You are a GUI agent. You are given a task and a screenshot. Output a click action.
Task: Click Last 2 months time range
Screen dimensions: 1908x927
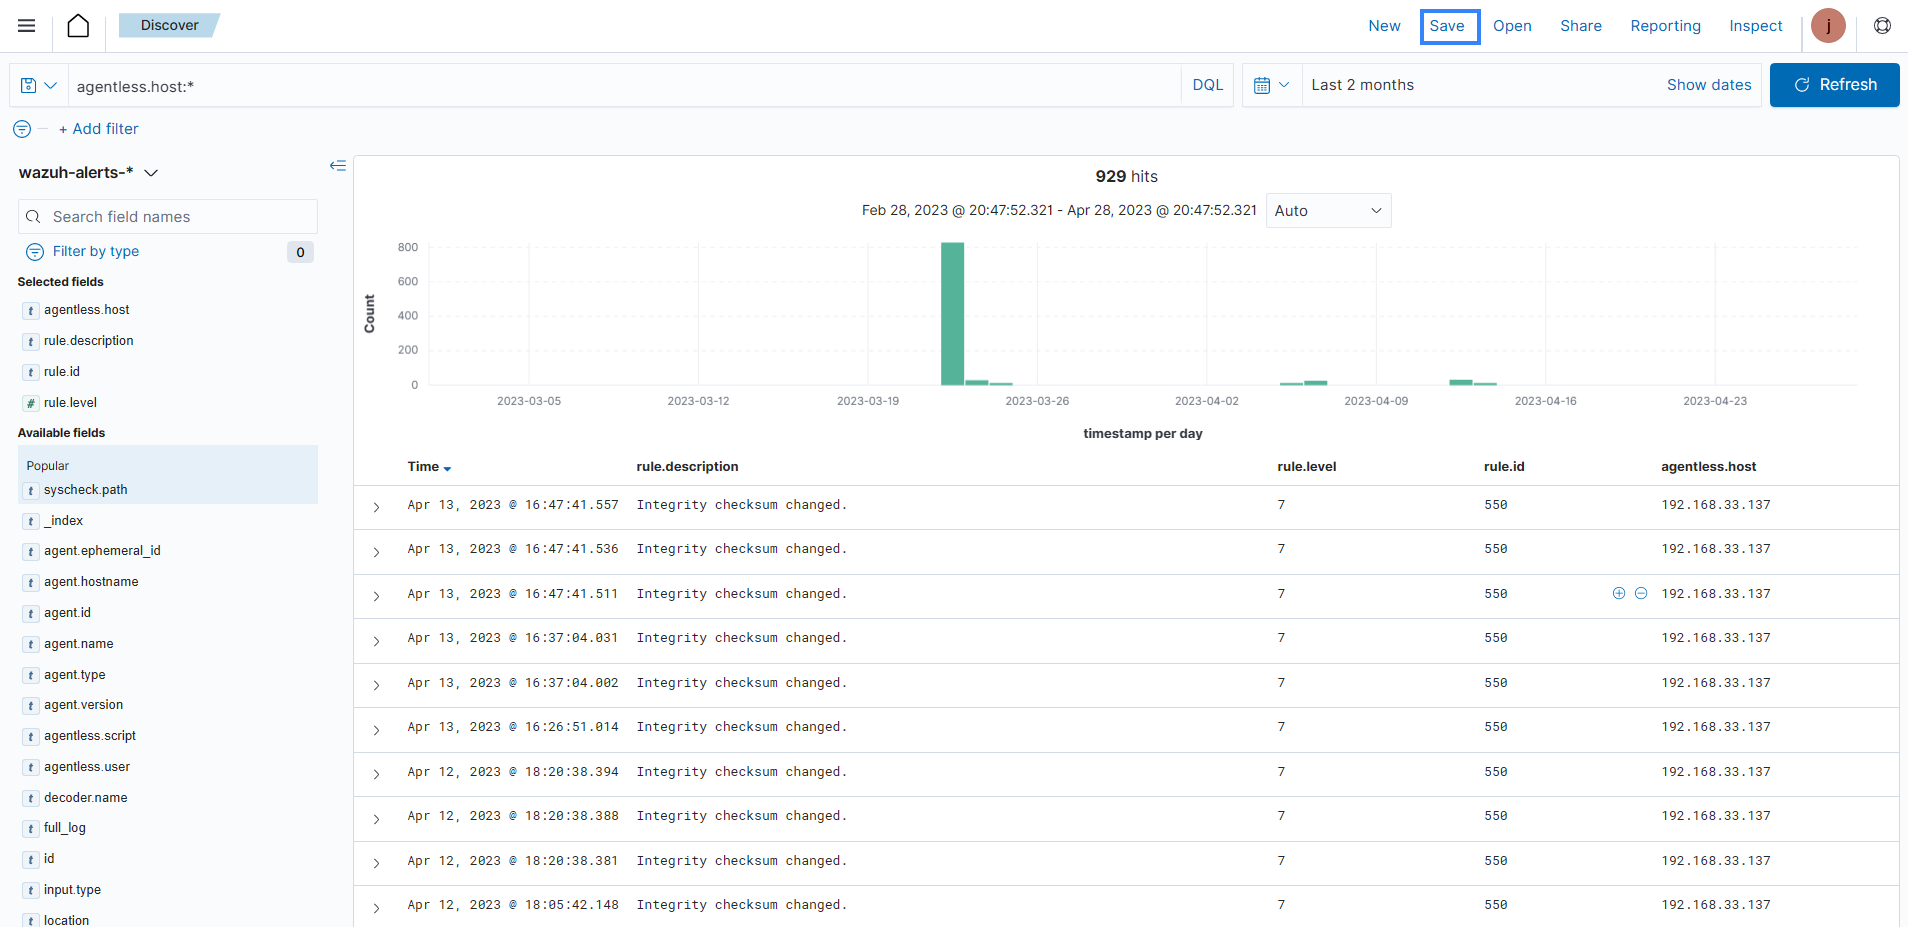click(1362, 85)
